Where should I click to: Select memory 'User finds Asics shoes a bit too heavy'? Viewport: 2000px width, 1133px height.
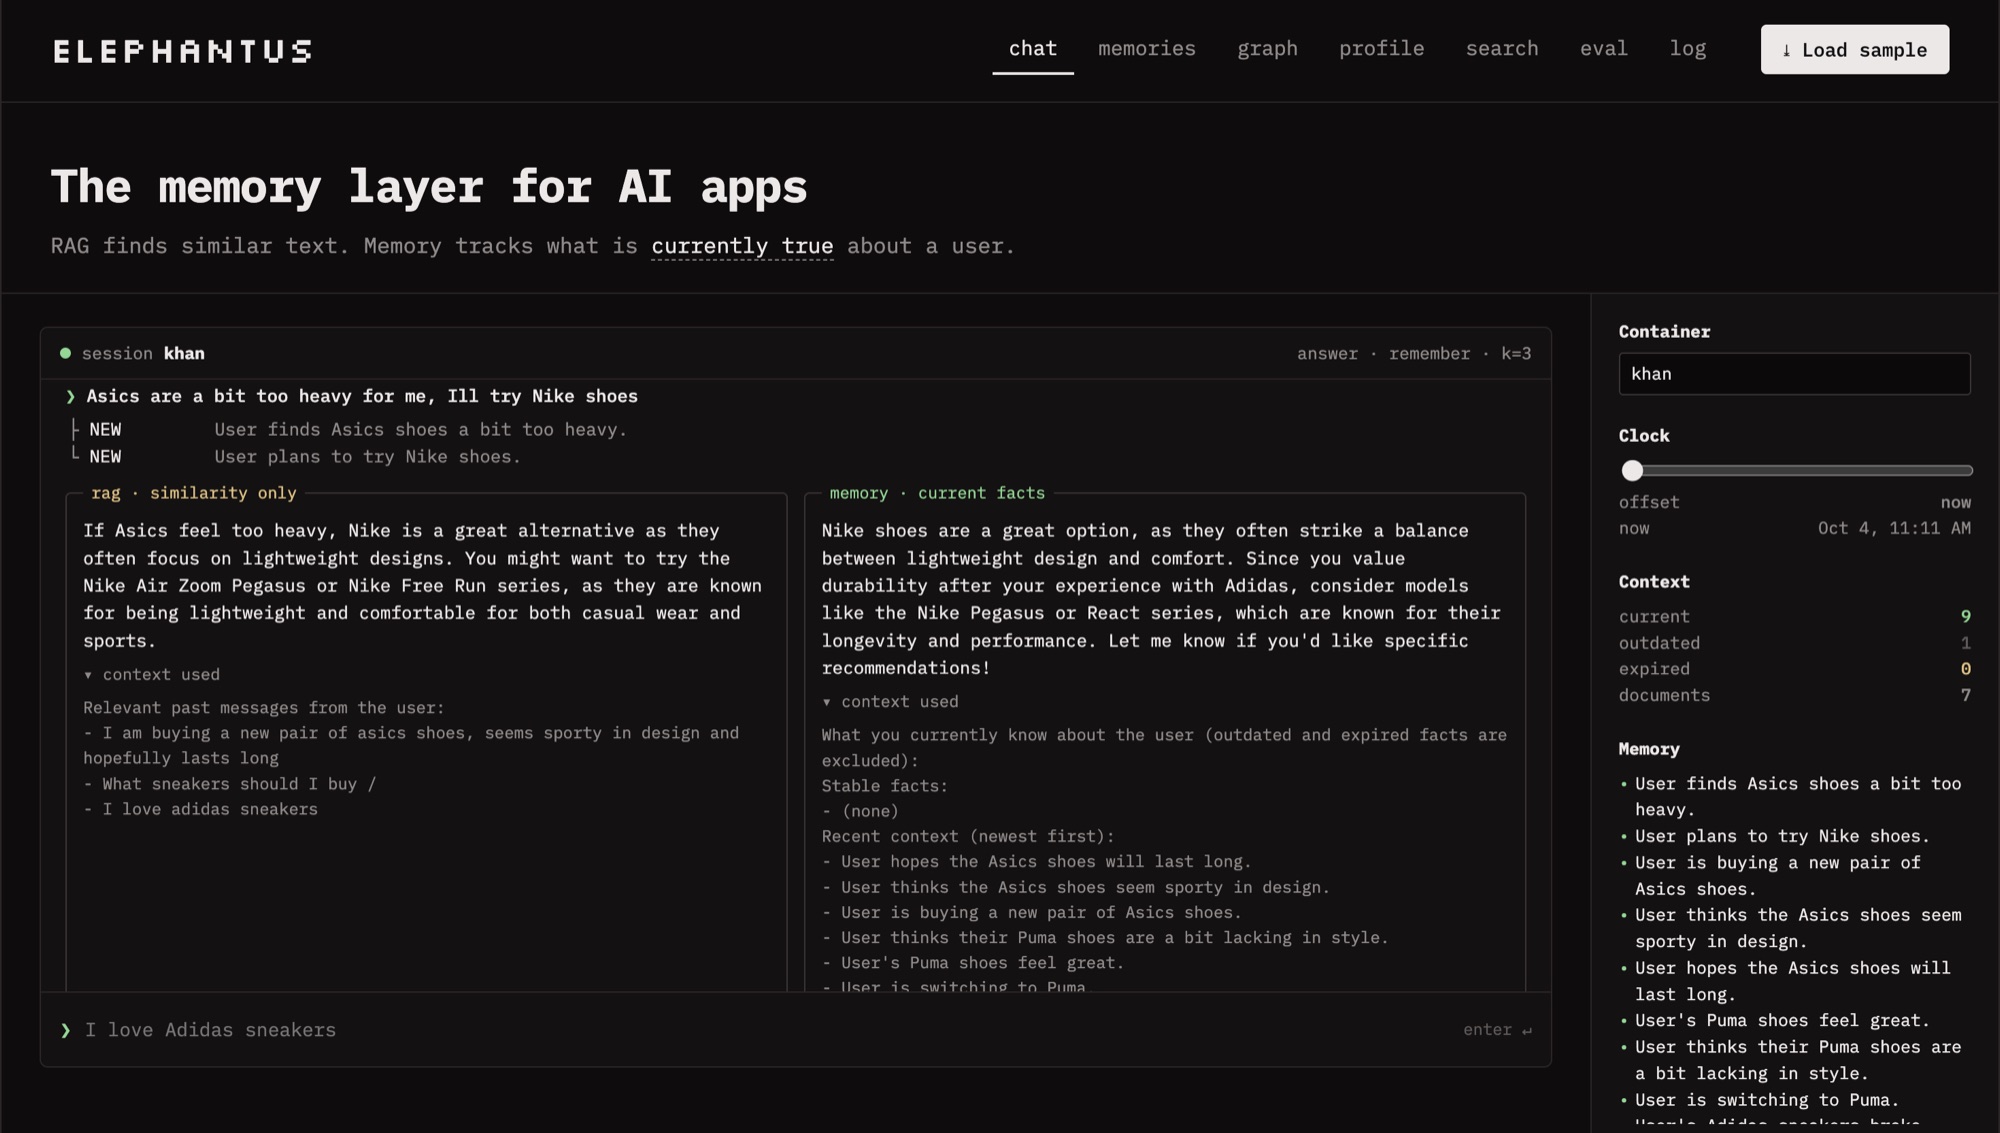(1798, 797)
